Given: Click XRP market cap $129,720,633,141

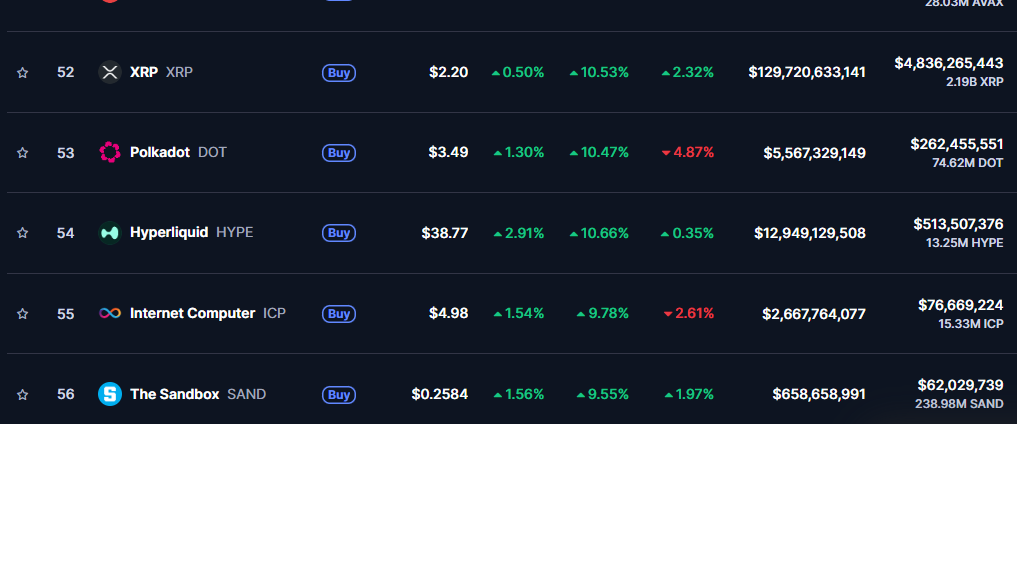Looking at the screenshot, I should point(807,72).
